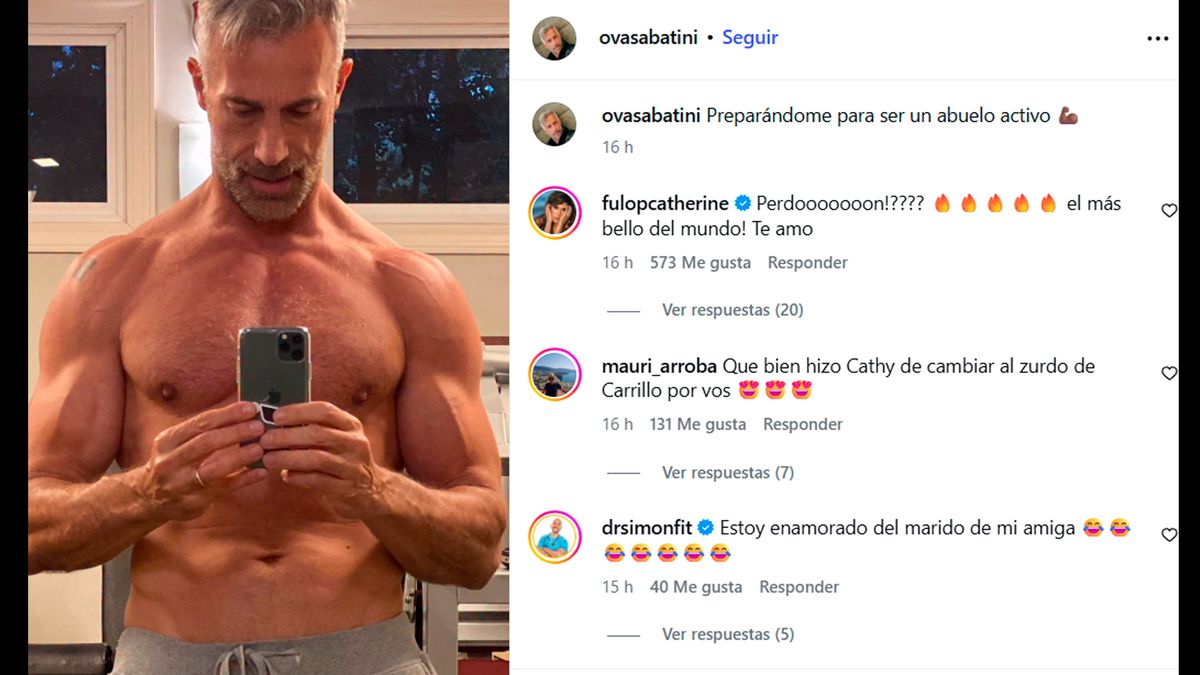The width and height of the screenshot is (1200, 675).
Task: Open the mauri_arroba username link
Action: click(x=660, y=366)
